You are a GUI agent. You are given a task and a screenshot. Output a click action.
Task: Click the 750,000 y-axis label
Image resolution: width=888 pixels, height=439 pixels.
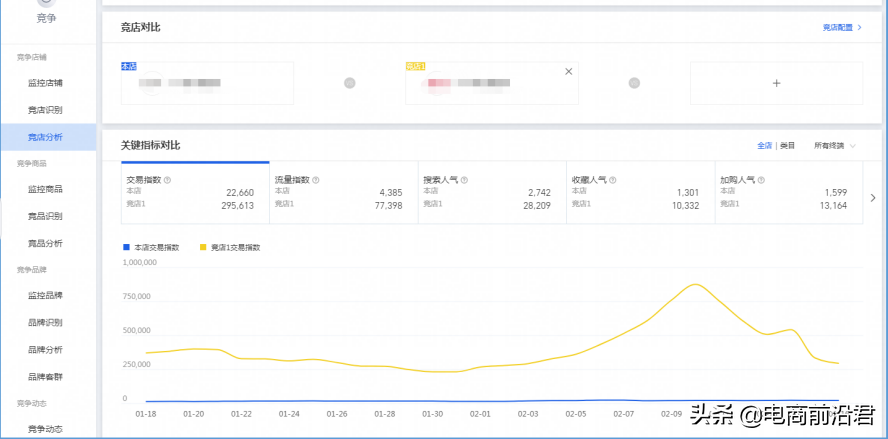(x=136, y=297)
